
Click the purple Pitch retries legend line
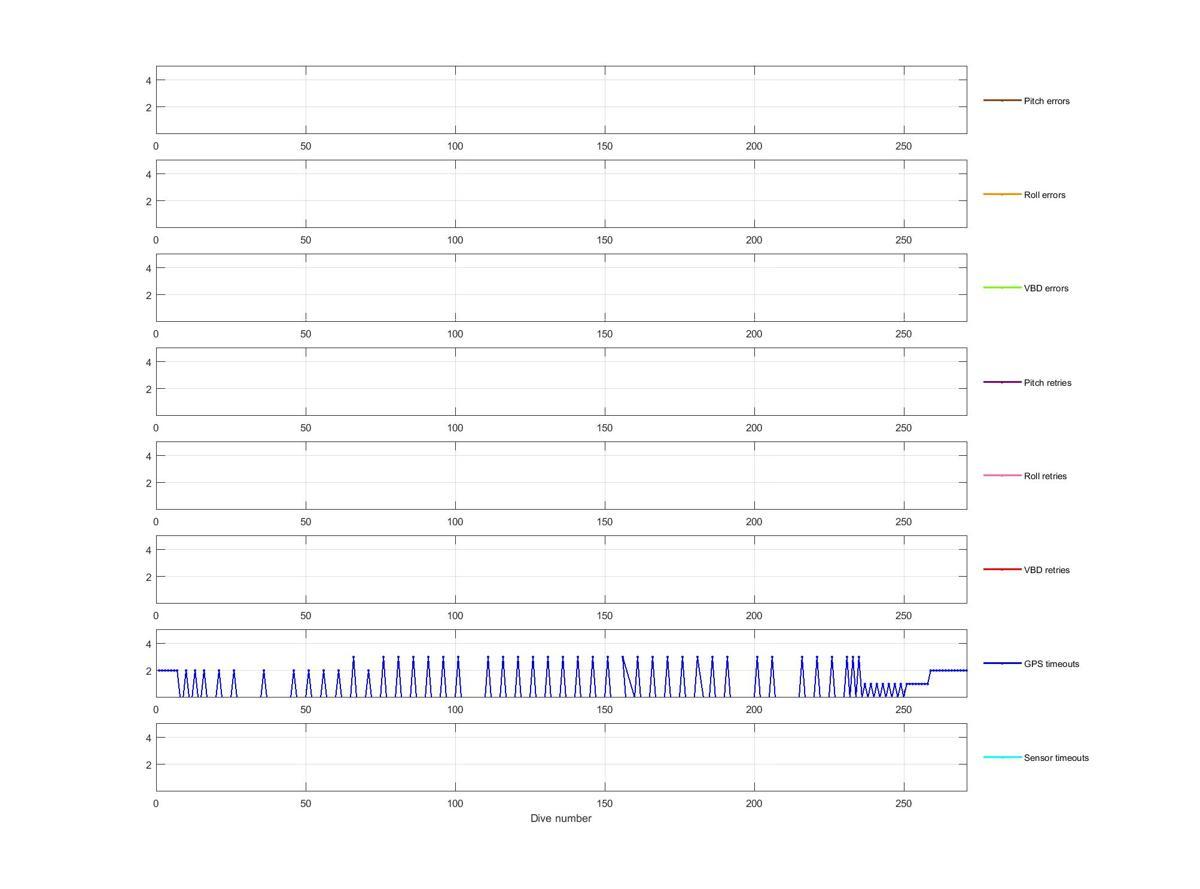(1002, 382)
